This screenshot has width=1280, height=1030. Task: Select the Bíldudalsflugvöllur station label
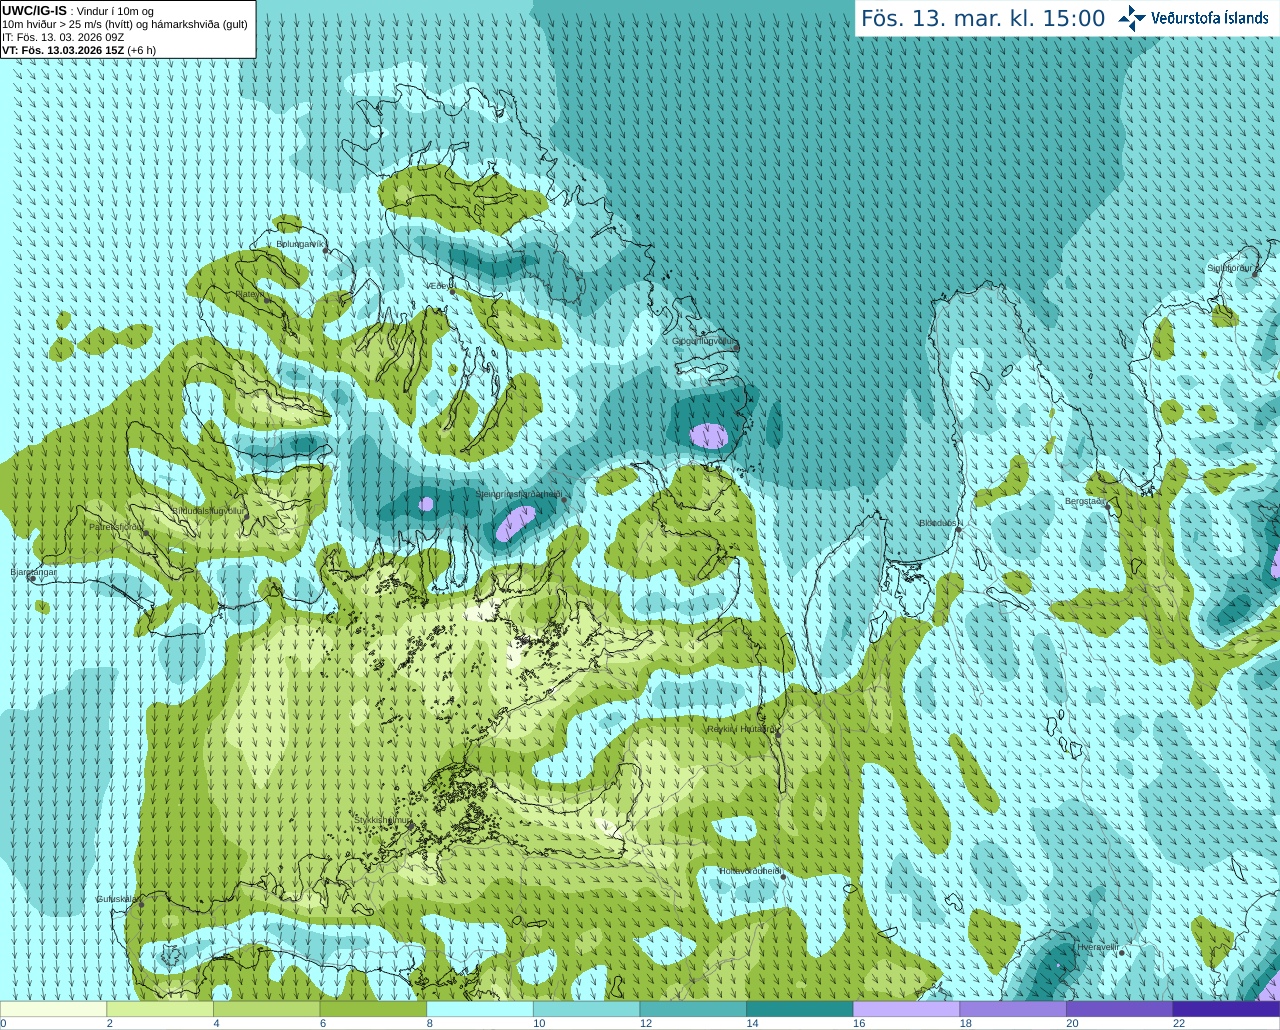click(x=208, y=510)
